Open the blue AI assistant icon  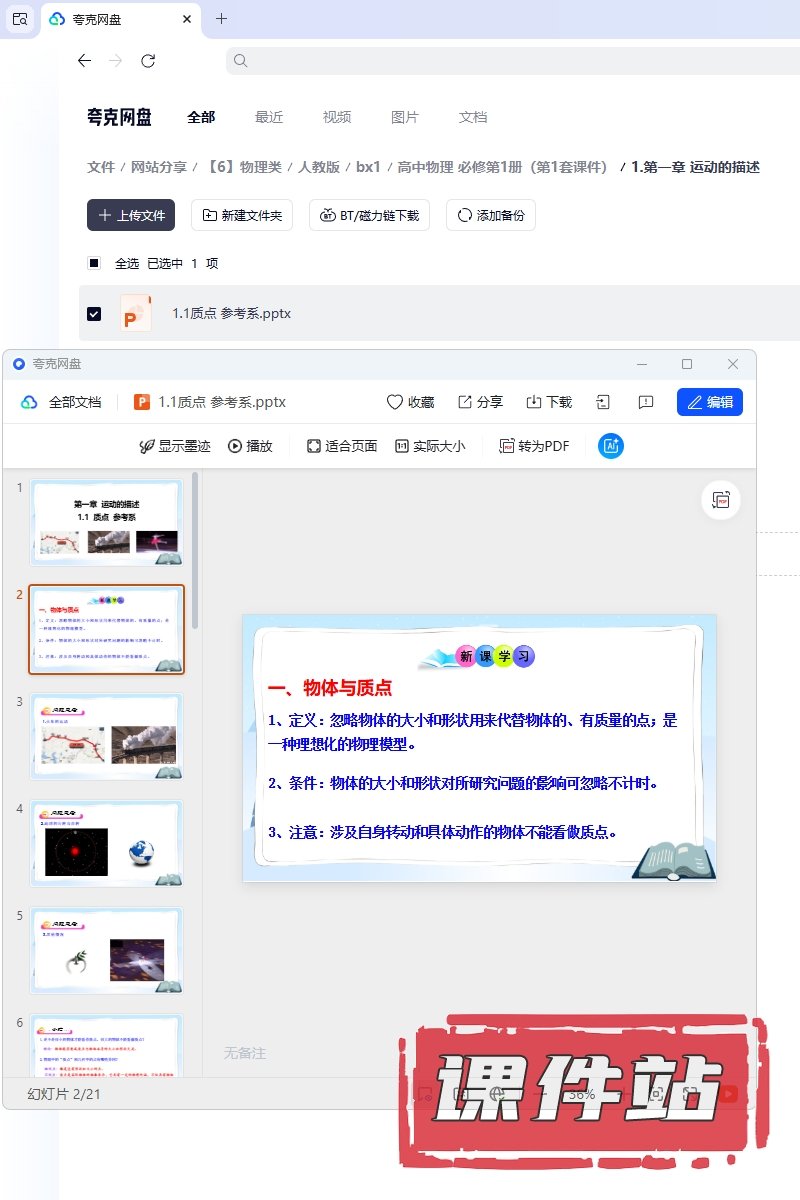(611, 446)
